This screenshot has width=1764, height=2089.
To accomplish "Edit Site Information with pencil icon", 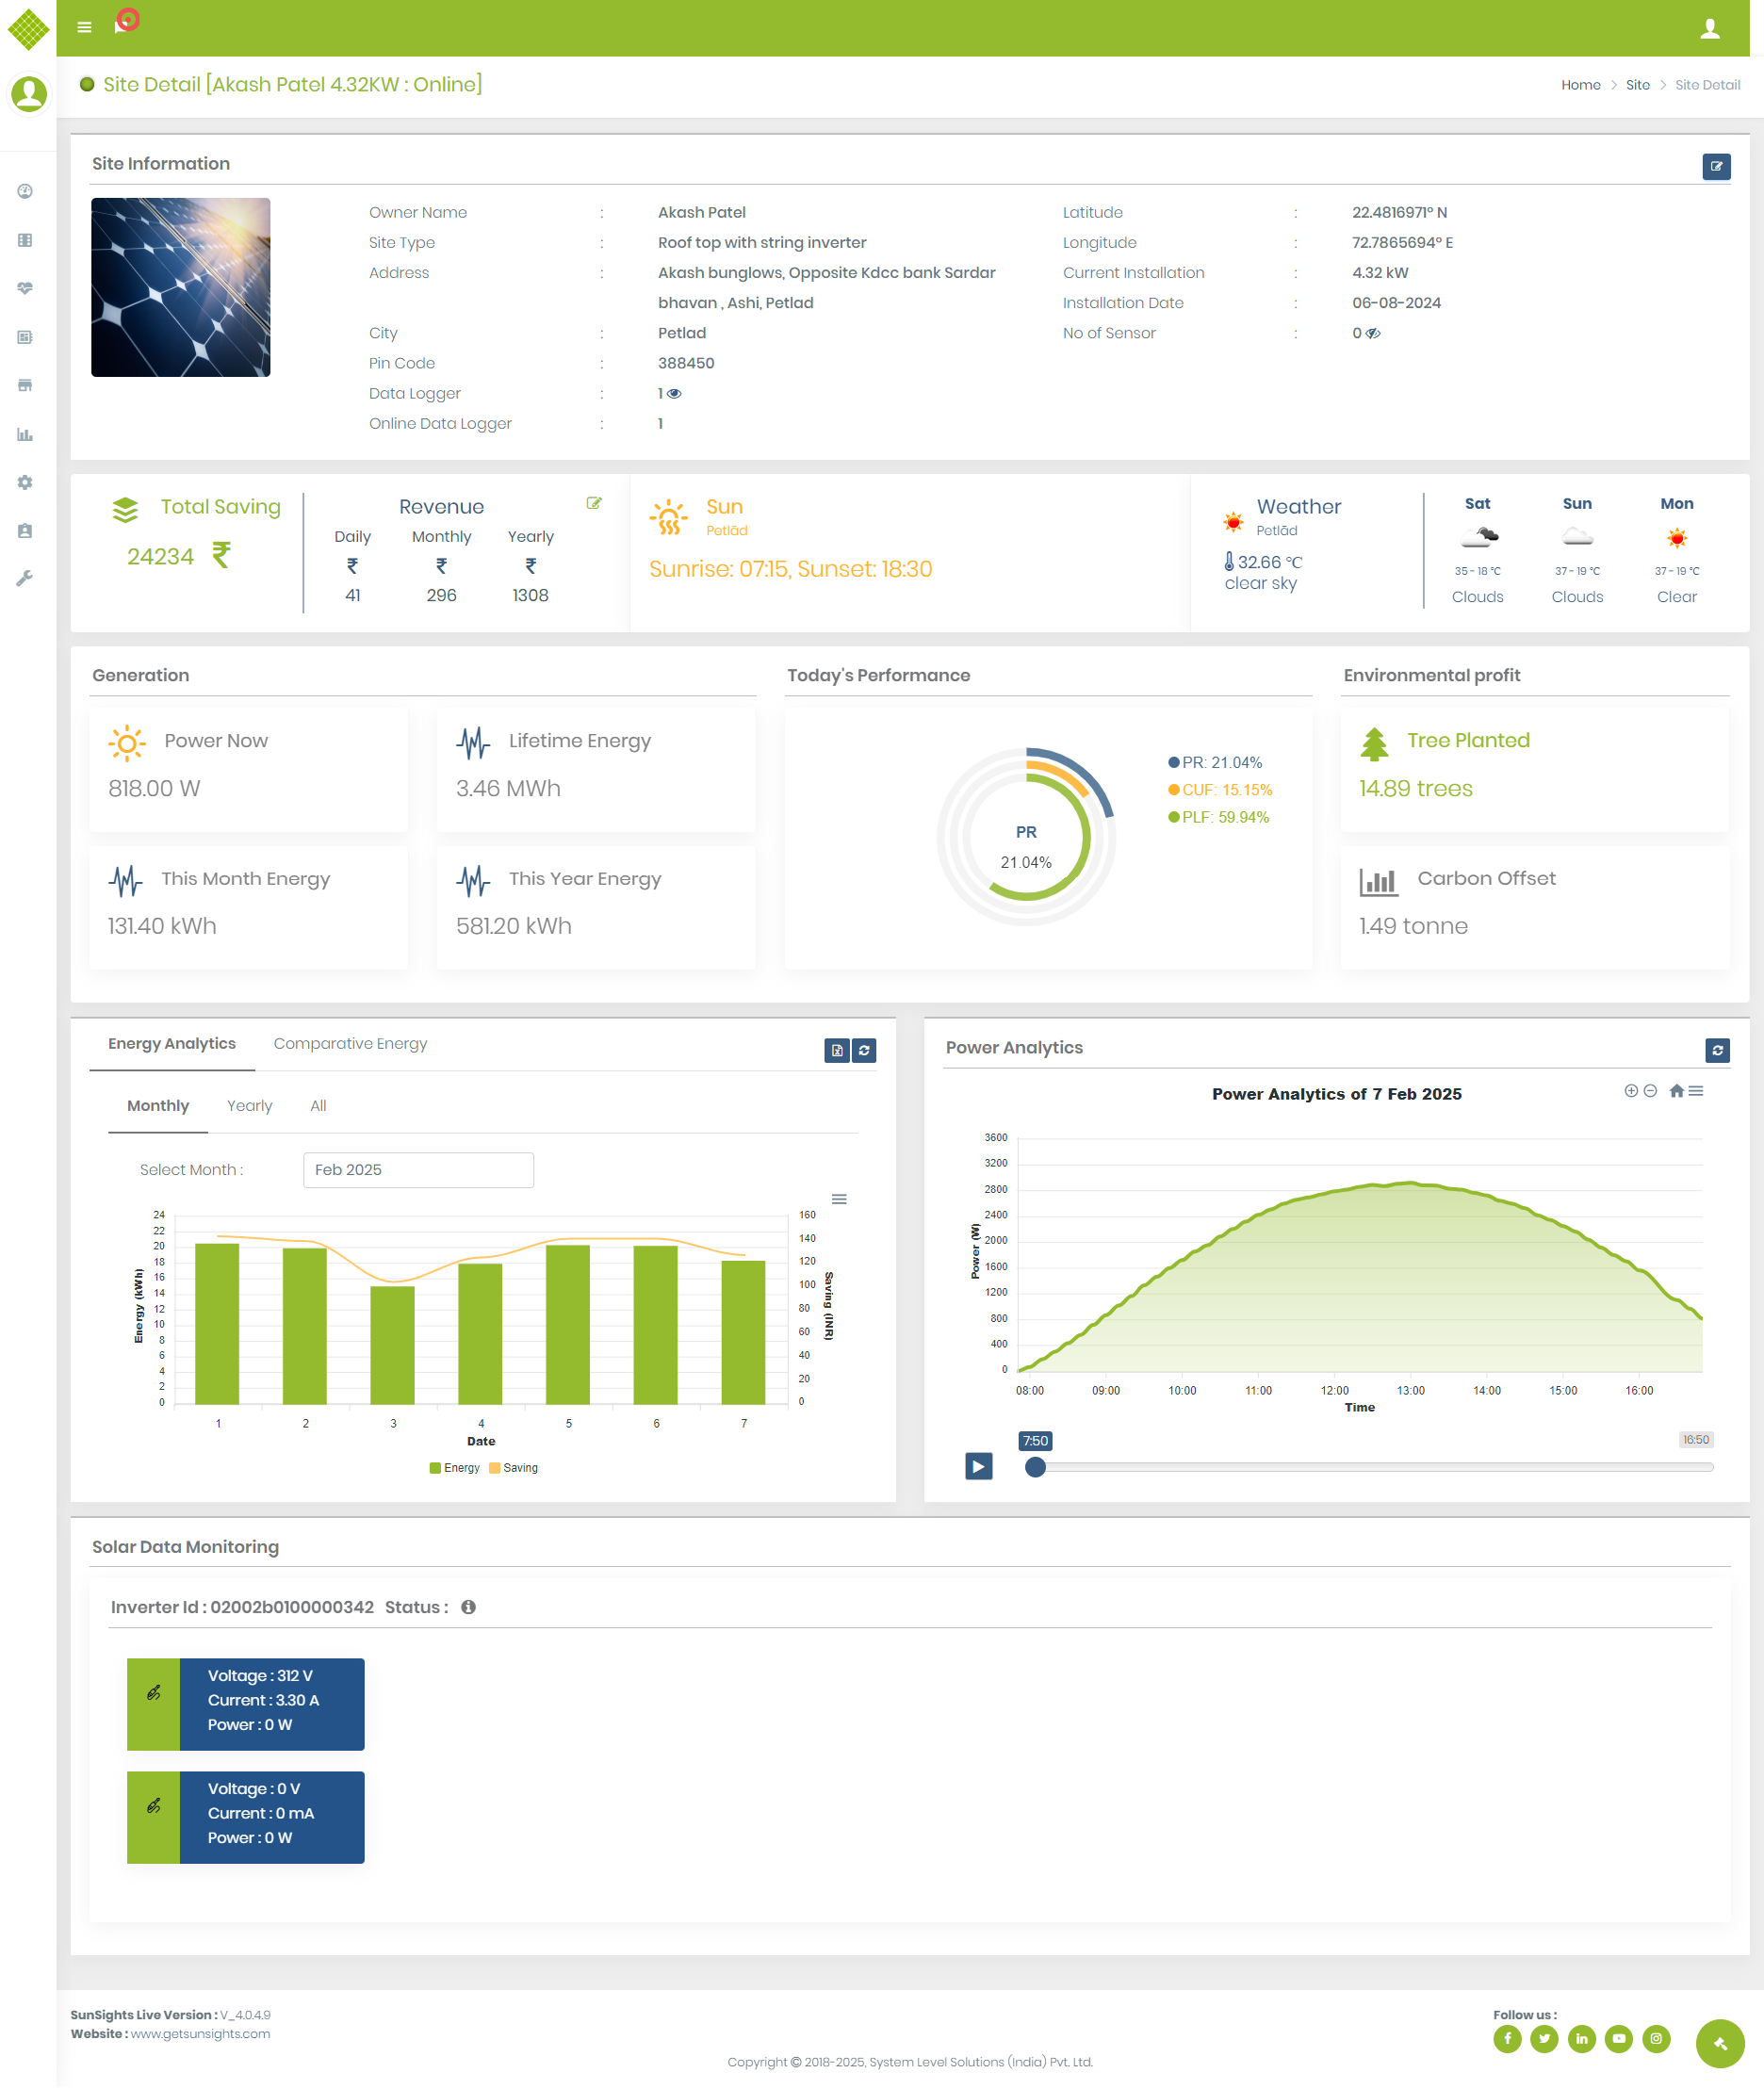I will (x=1715, y=166).
